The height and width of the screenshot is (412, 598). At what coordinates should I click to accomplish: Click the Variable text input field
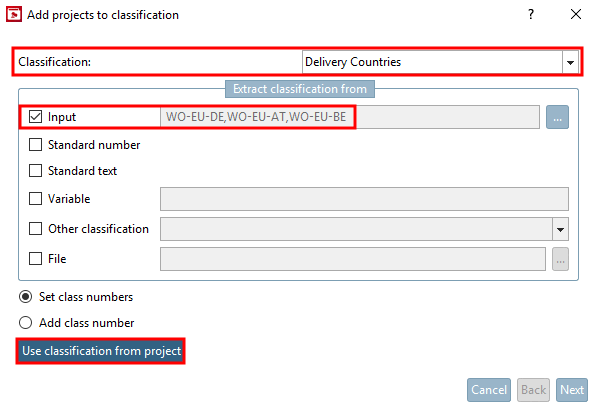[x=364, y=199]
